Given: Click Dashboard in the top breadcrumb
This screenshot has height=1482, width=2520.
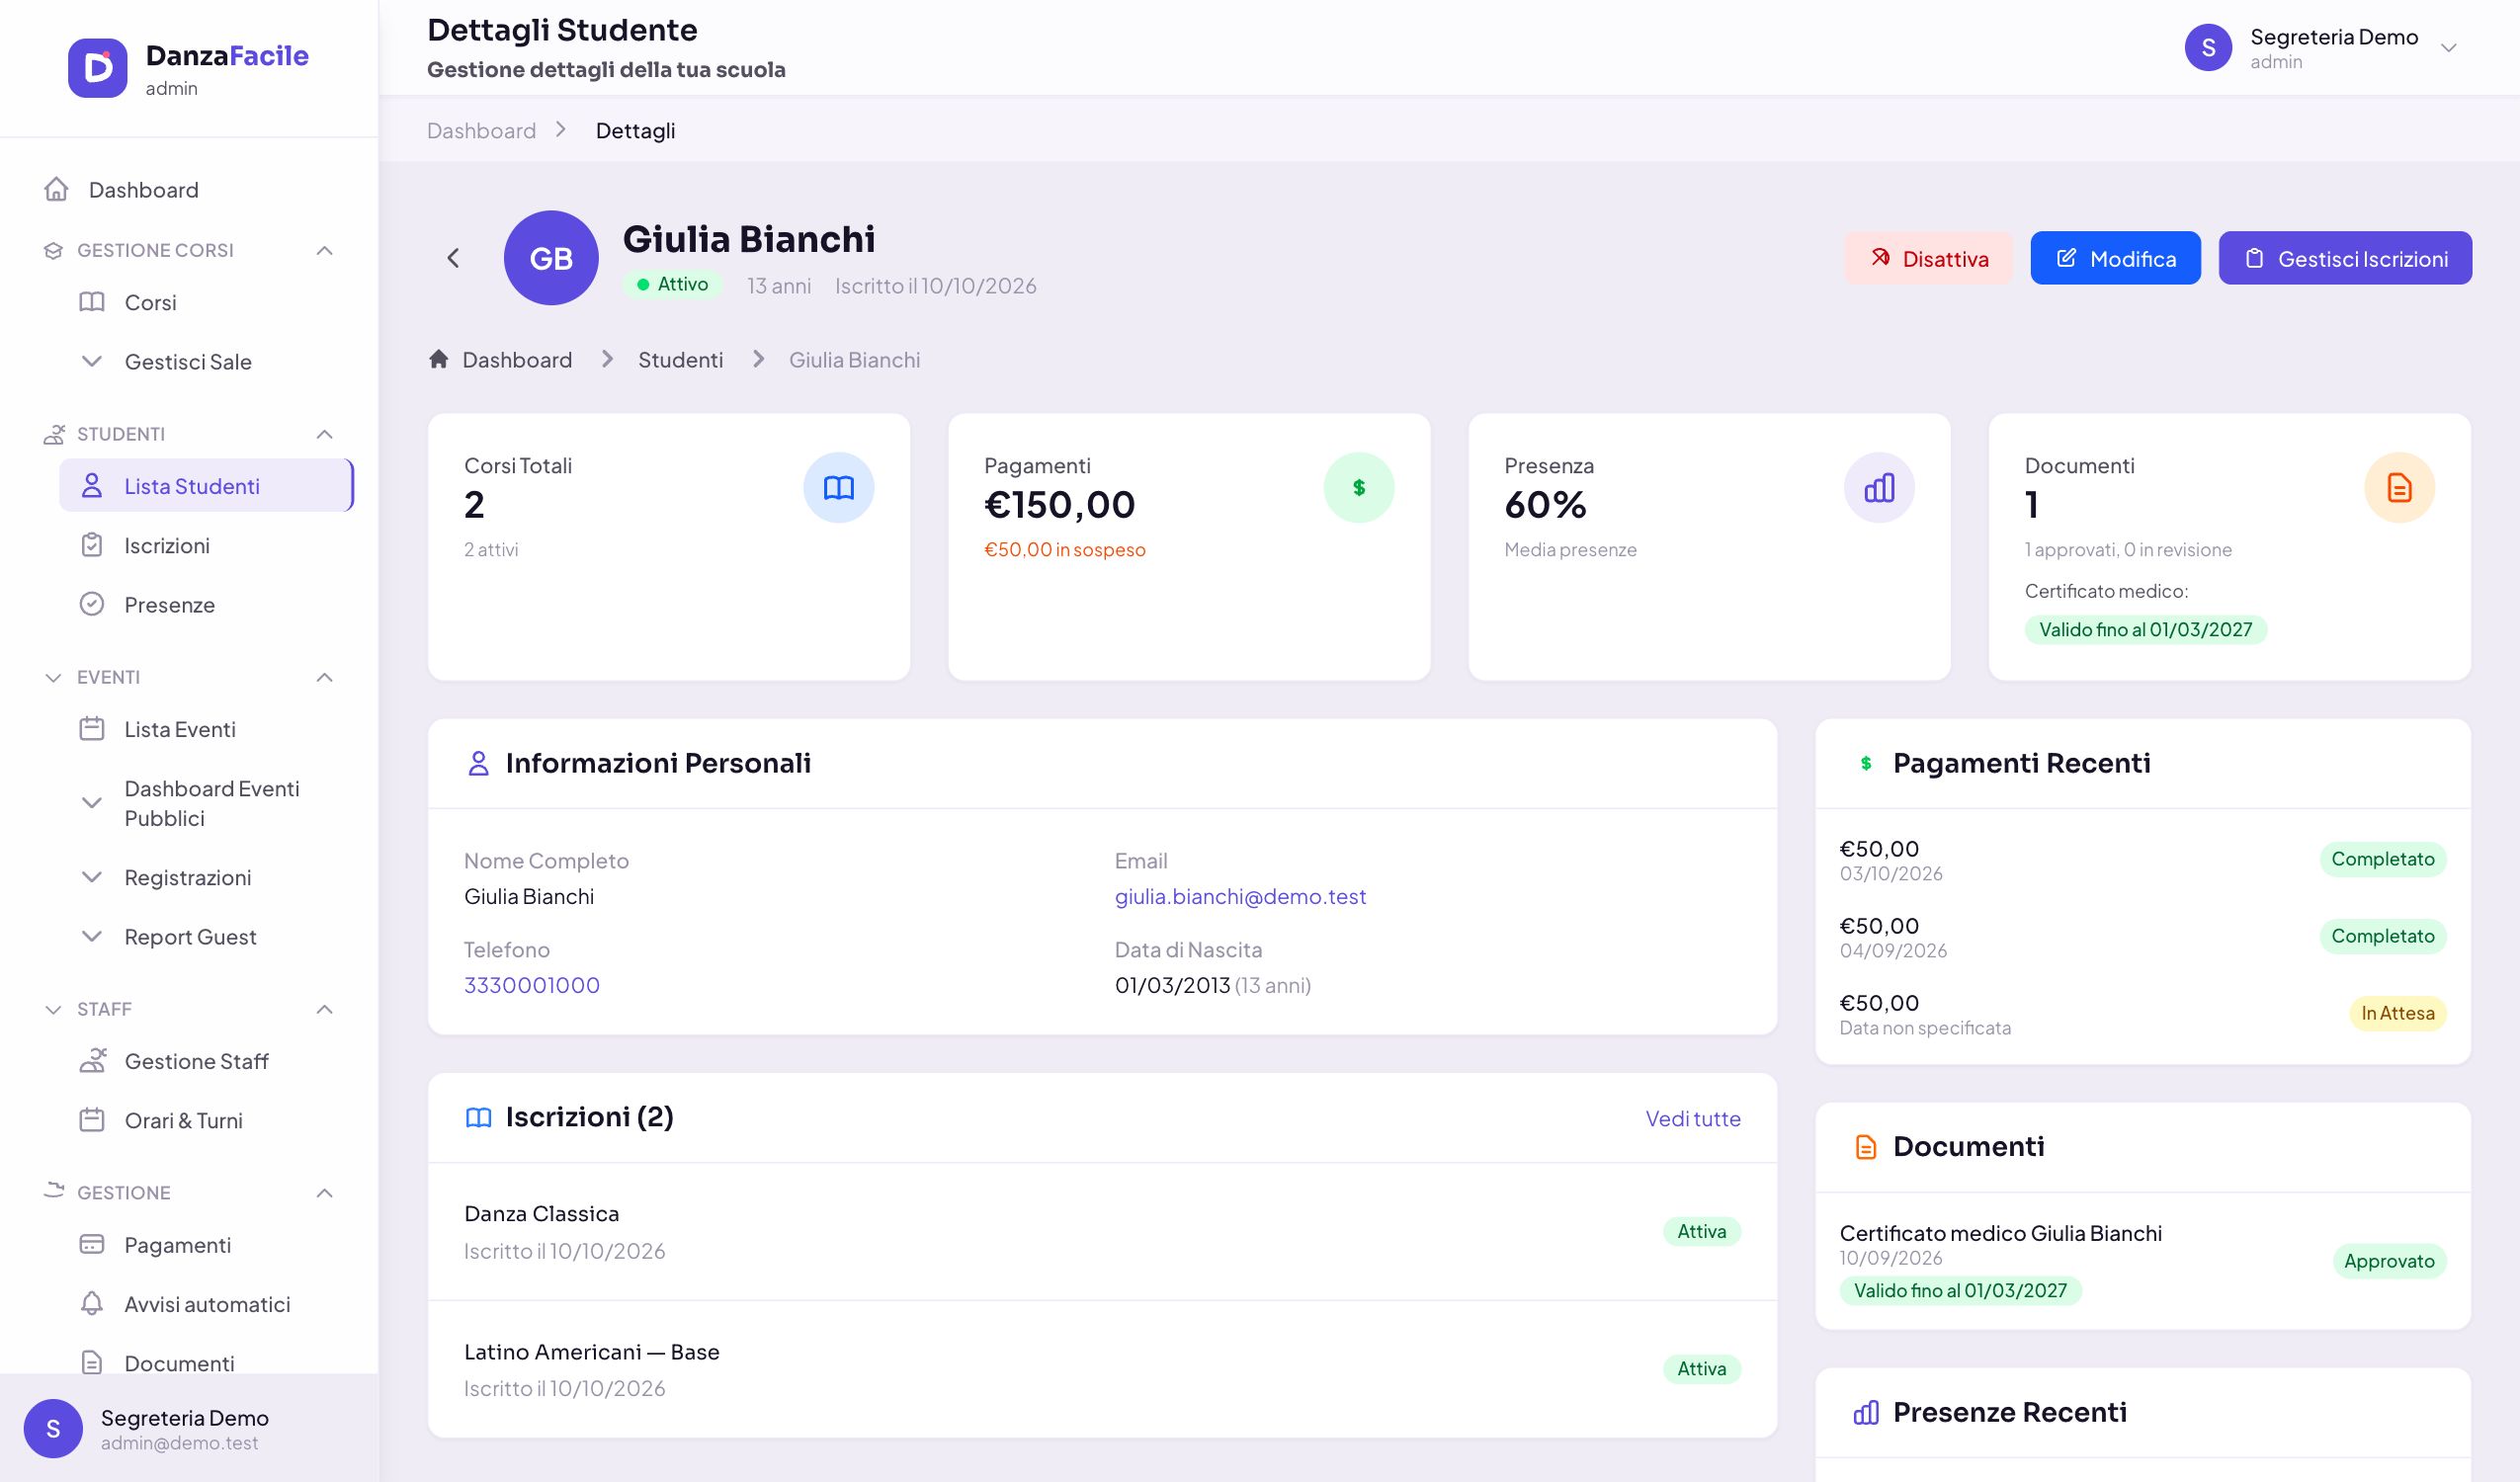Looking at the screenshot, I should pyautogui.click(x=481, y=130).
